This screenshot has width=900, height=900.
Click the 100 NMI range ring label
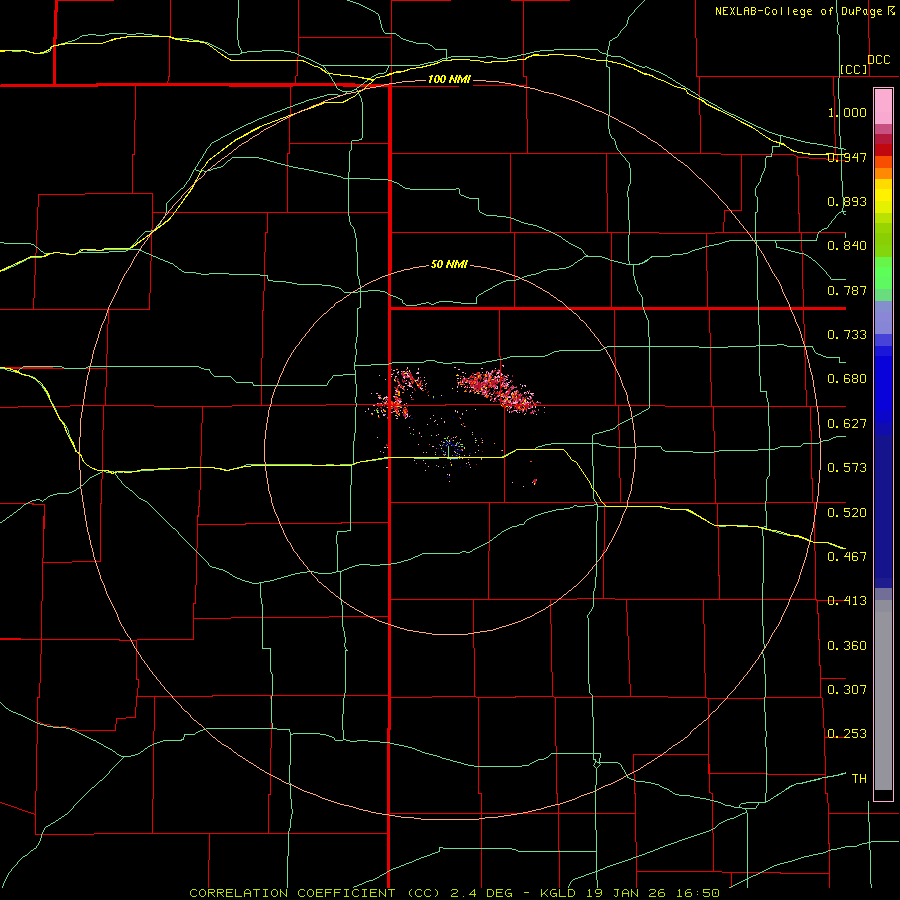coord(449,79)
